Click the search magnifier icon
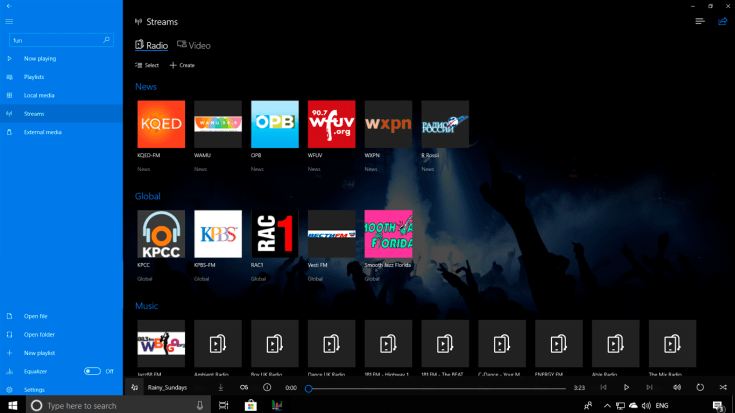 [x=107, y=40]
